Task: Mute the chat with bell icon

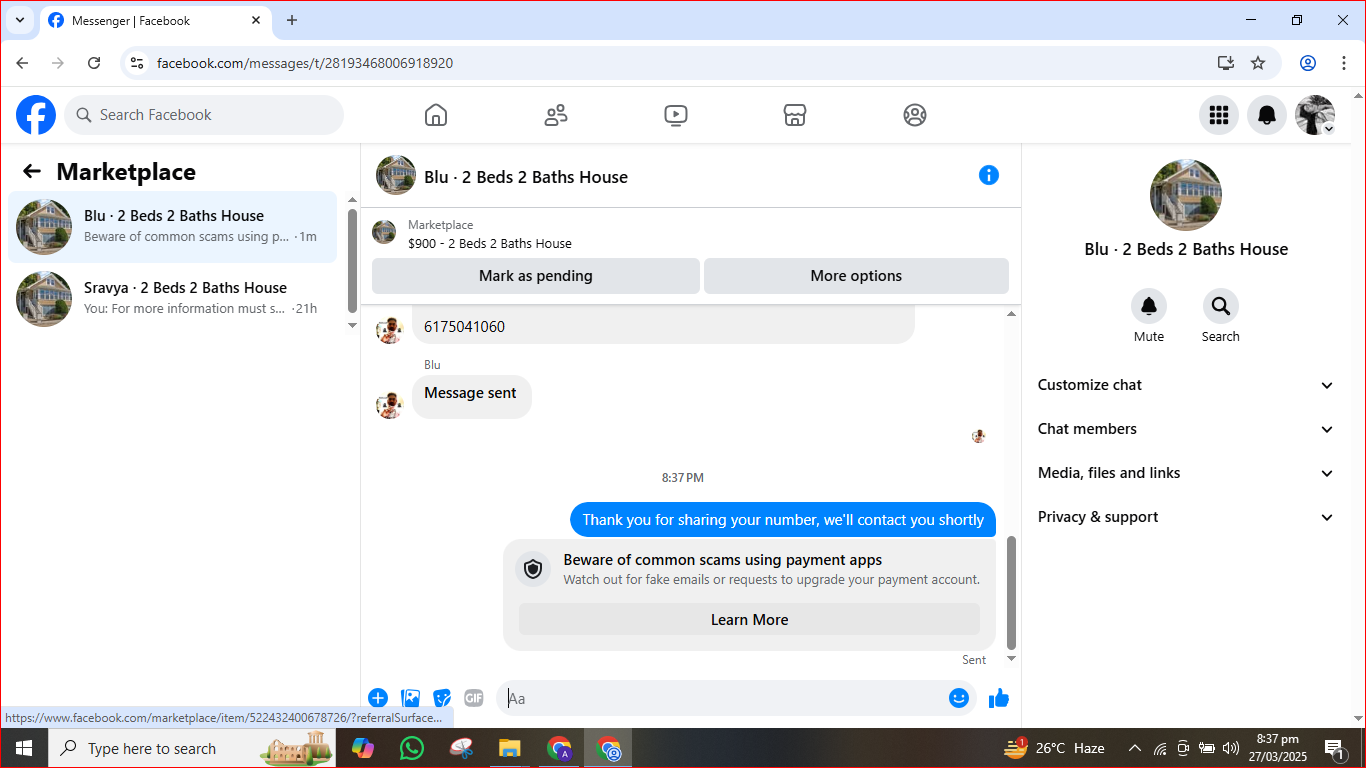Action: [1149, 306]
